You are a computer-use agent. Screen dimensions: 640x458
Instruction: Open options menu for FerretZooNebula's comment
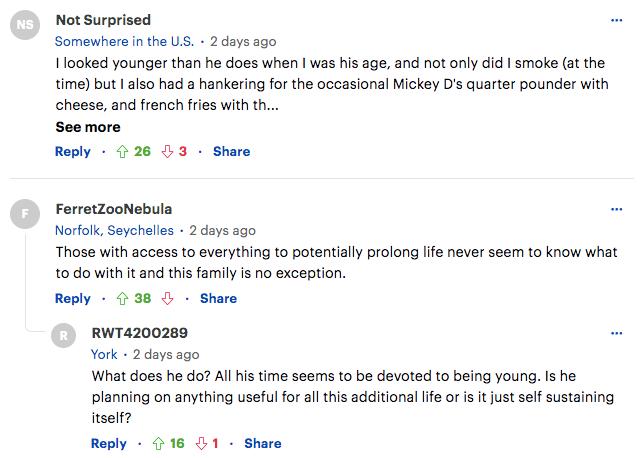click(x=616, y=209)
